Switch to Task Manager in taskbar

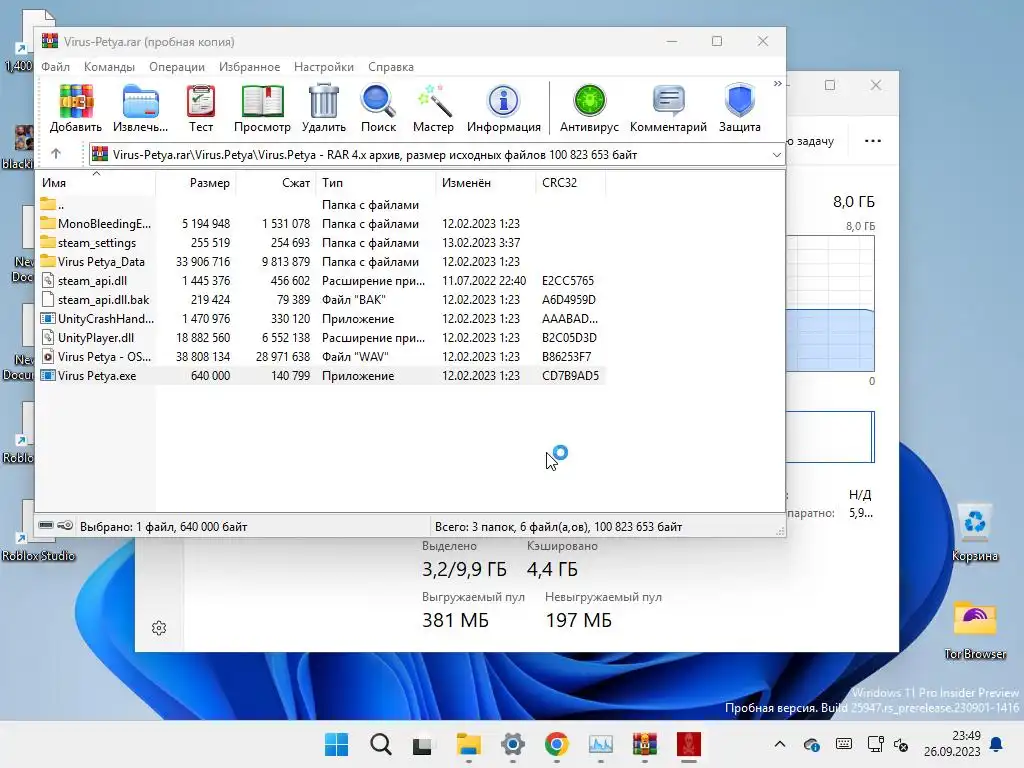pos(600,744)
